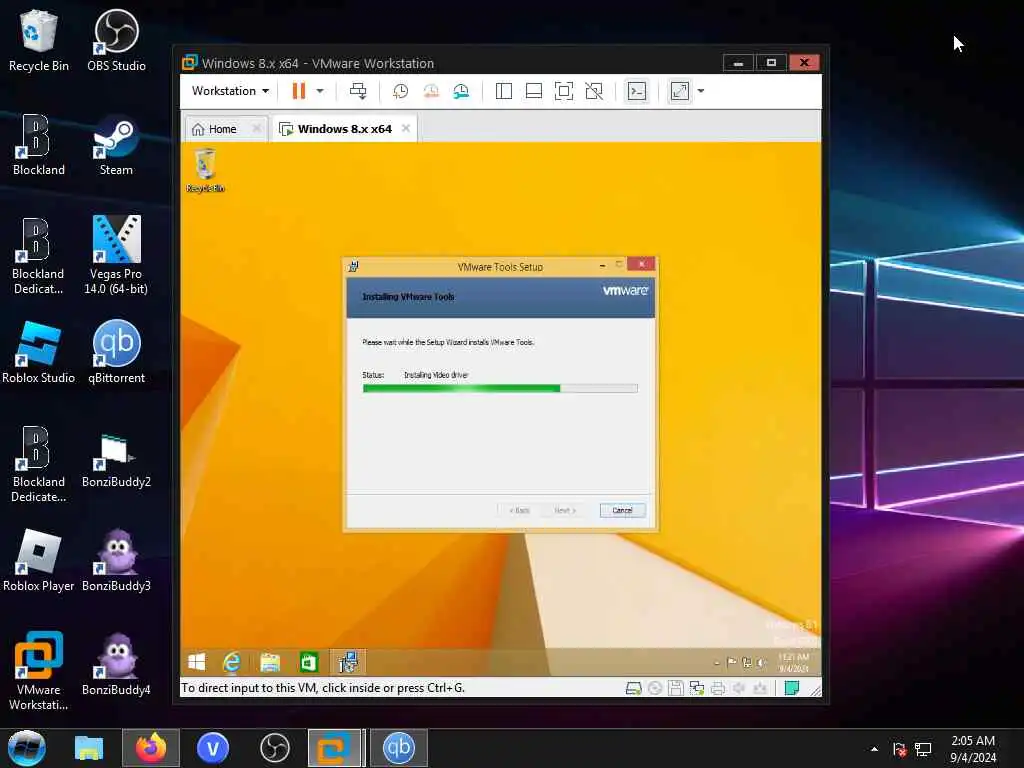Launch Roblox Studio shortcut
1024x768 pixels.
pos(39,352)
